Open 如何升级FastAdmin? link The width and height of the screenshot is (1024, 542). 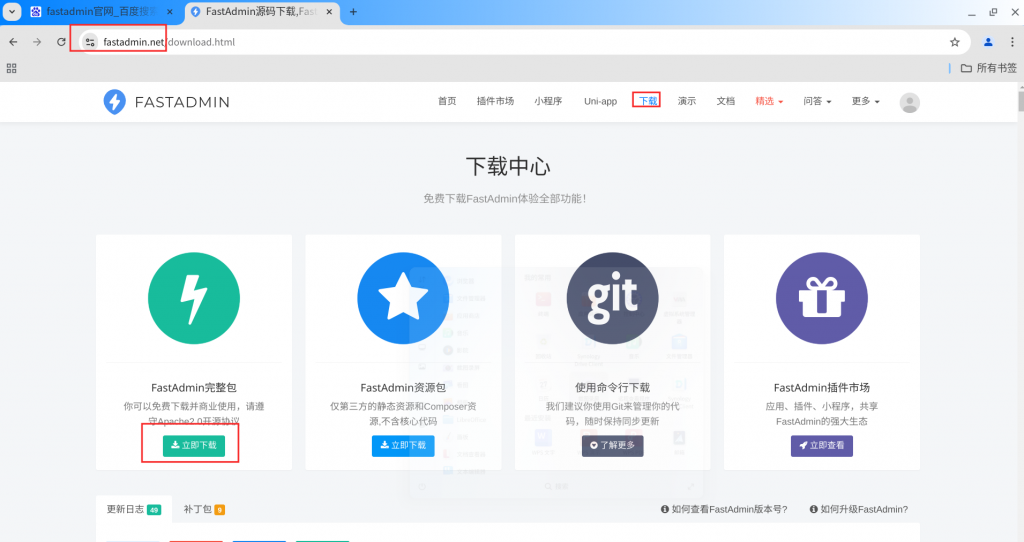[x=858, y=509]
